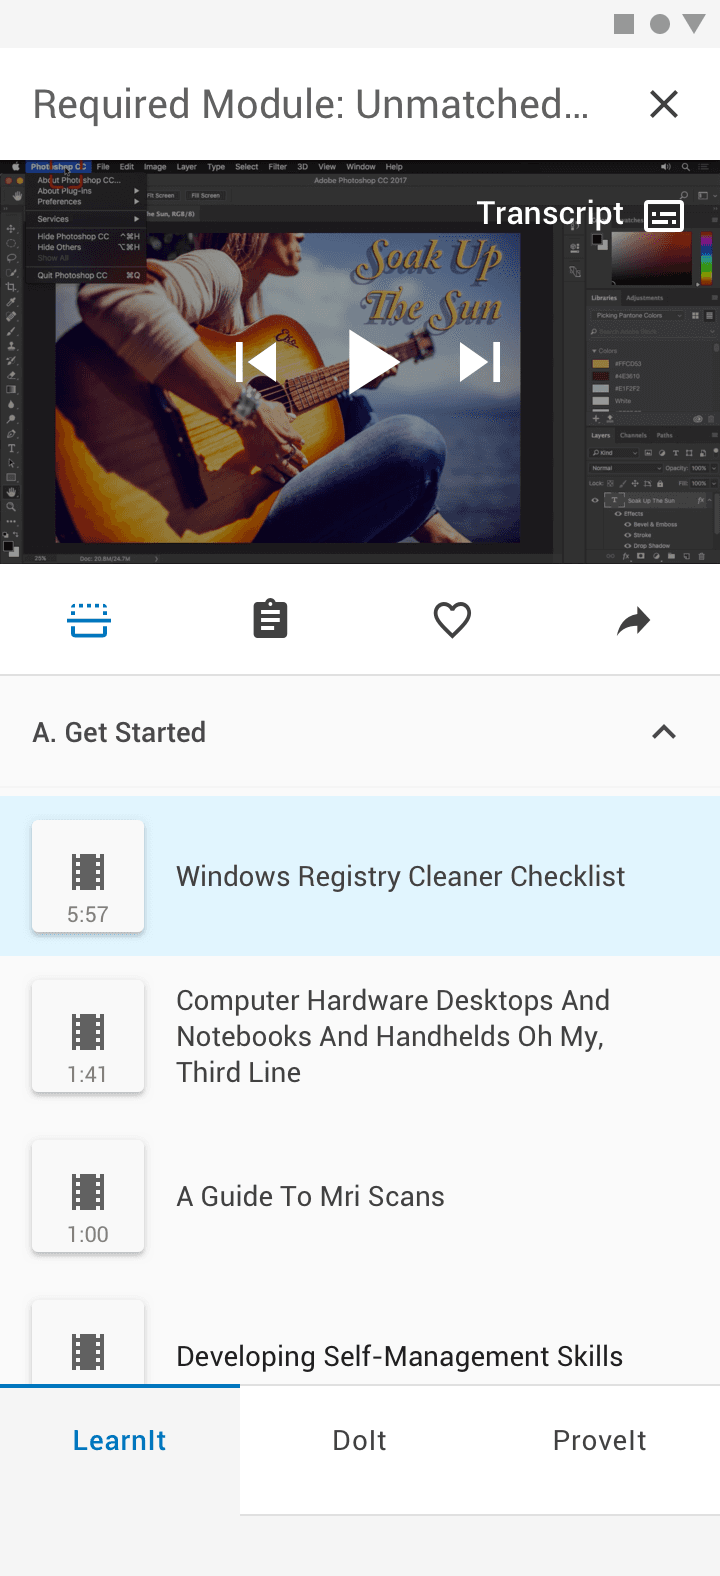Click the film icon beside Developing Self-Management Skills

point(88,1351)
